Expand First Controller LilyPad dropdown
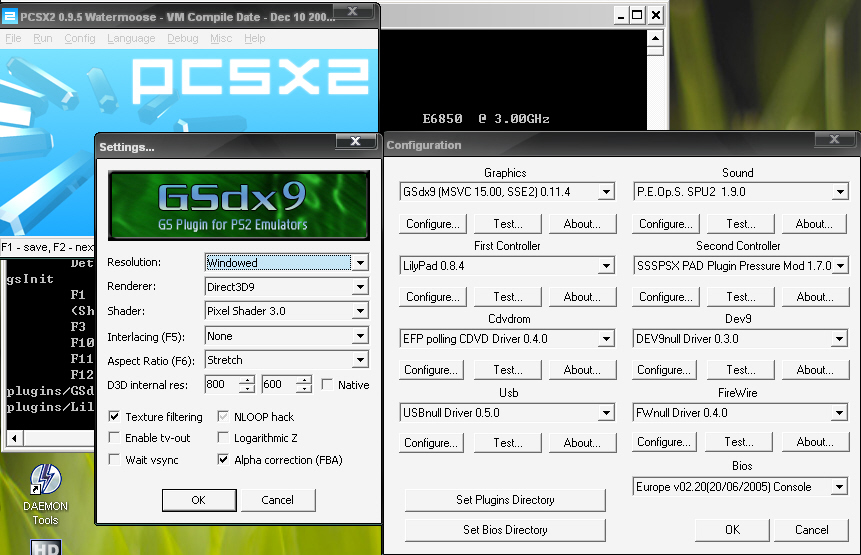This screenshot has height=555, width=861. (606, 266)
